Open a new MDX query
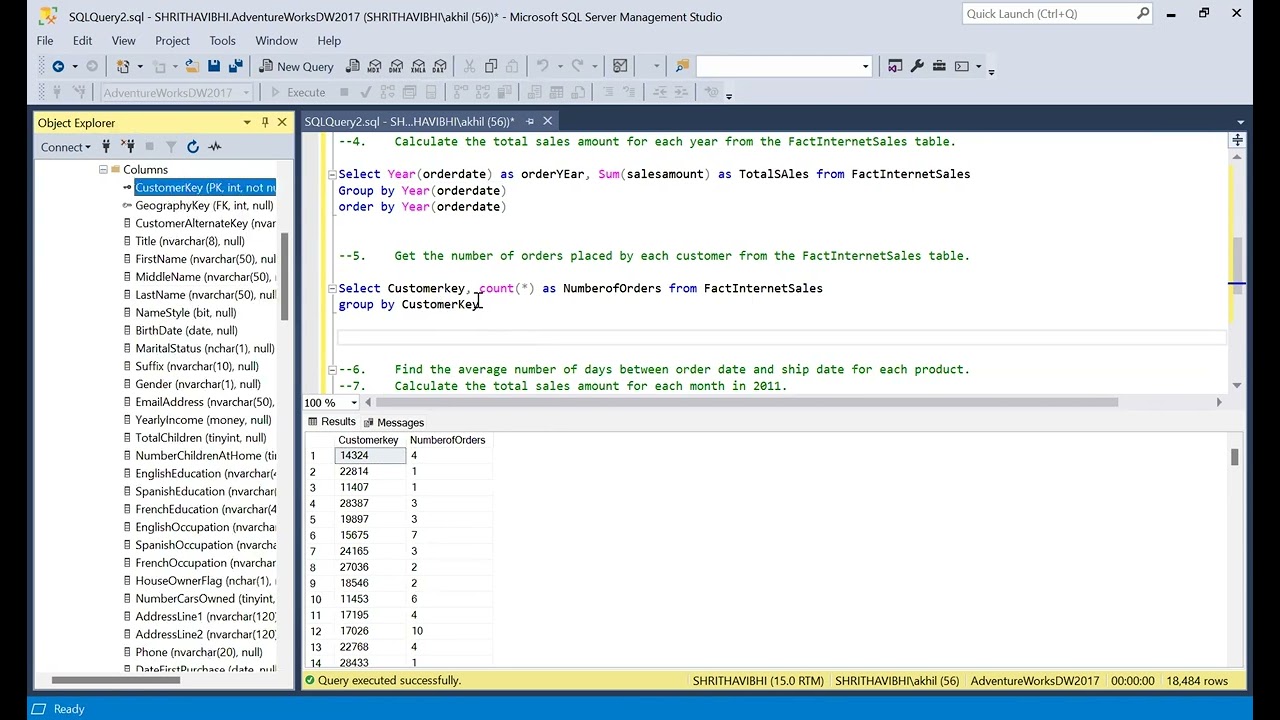1280x720 pixels. (x=374, y=66)
